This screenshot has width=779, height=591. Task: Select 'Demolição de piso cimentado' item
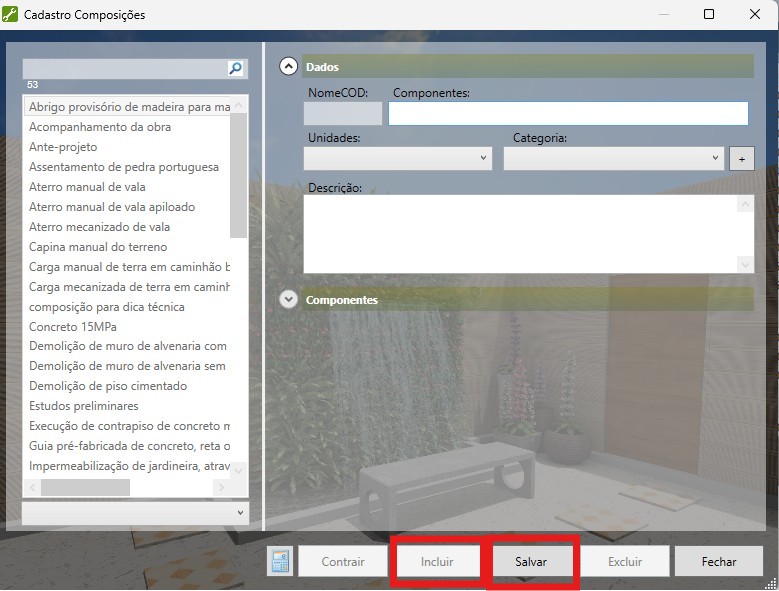[x=127, y=386]
